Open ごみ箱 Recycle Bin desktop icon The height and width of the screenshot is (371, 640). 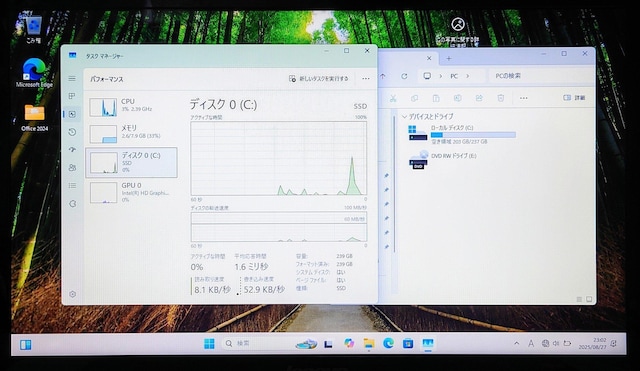[x=33, y=29]
